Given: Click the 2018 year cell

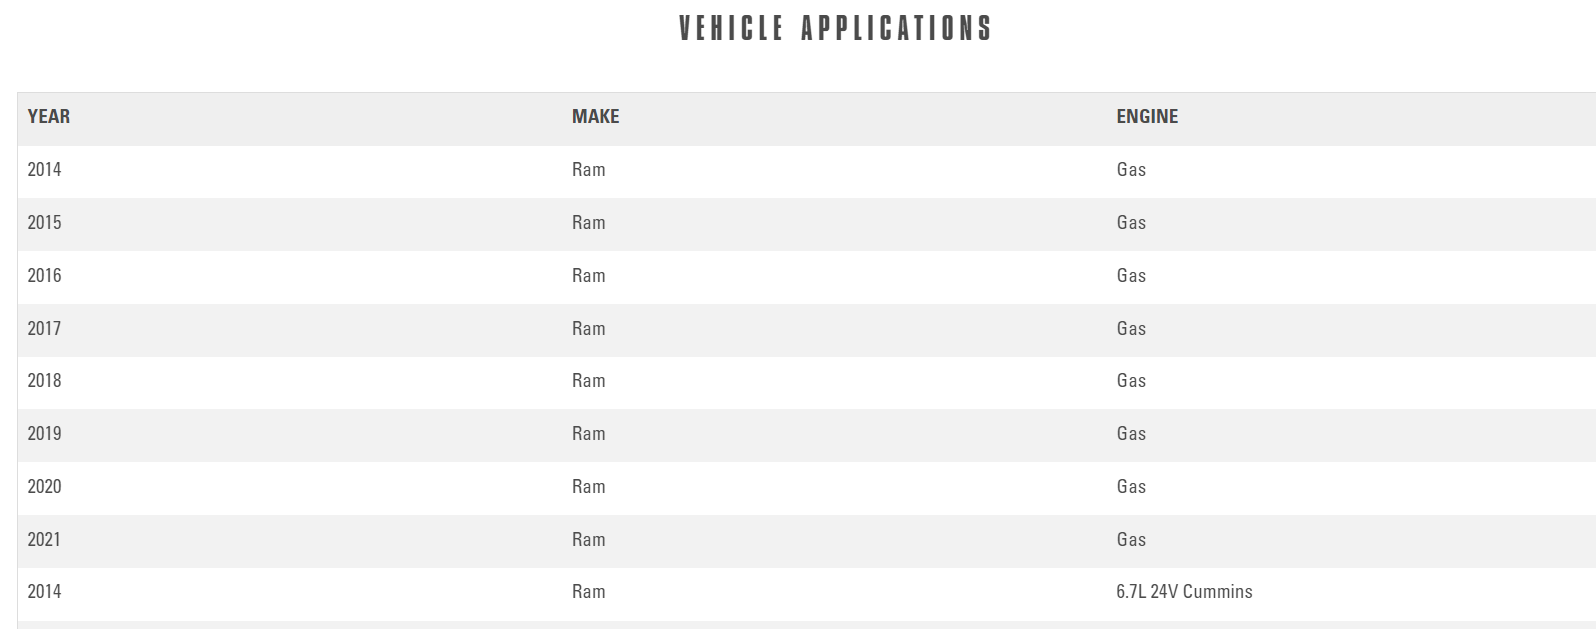Looking at the screenshot, I should click(44, 381).
